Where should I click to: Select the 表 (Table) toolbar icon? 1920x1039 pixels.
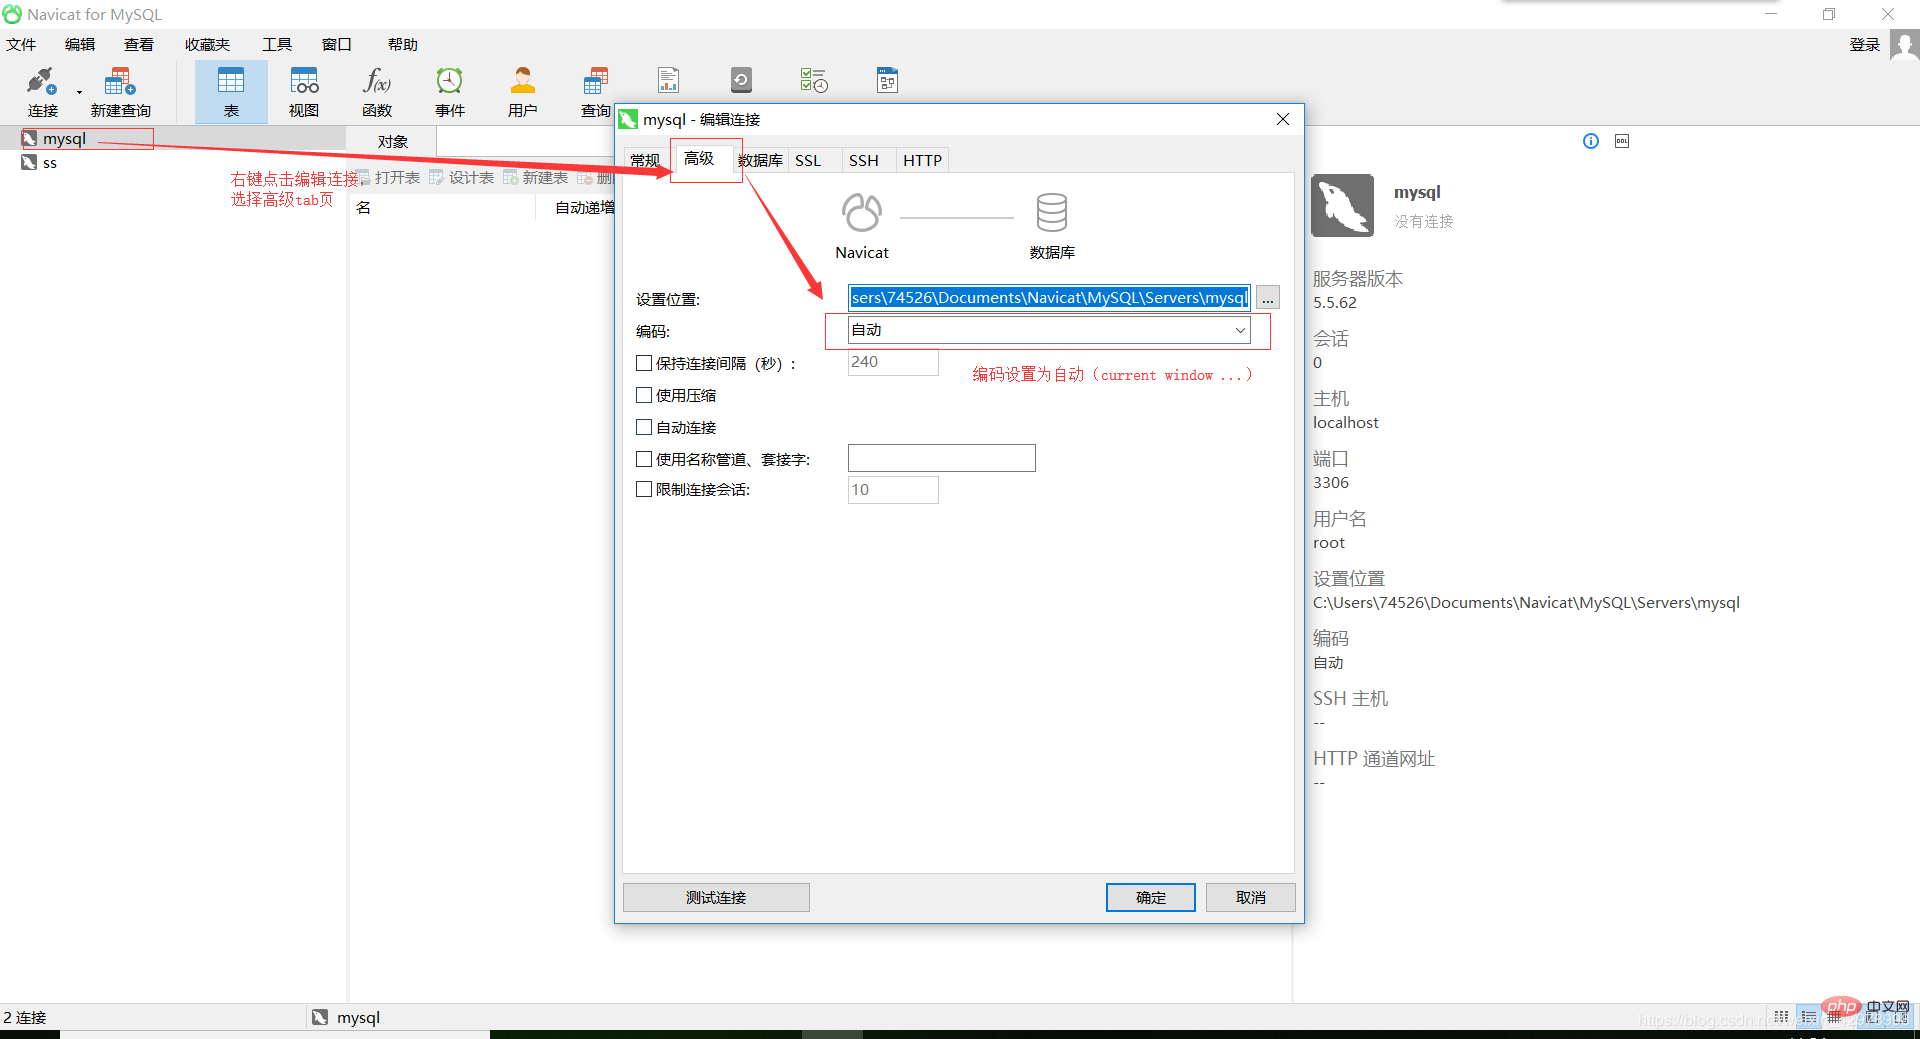click(231, 81)
